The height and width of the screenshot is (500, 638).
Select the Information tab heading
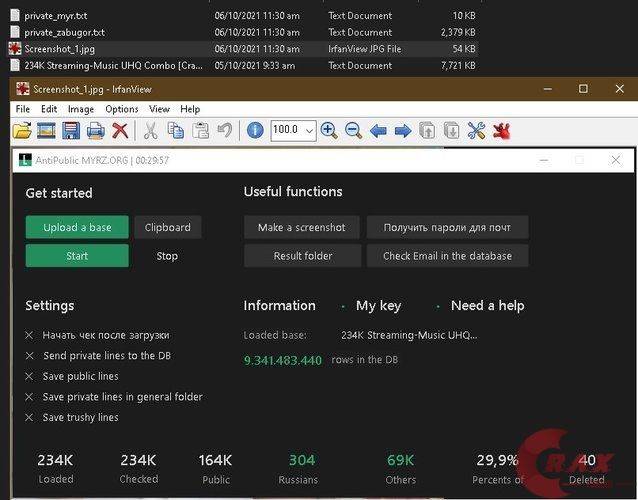click(280, 306)
